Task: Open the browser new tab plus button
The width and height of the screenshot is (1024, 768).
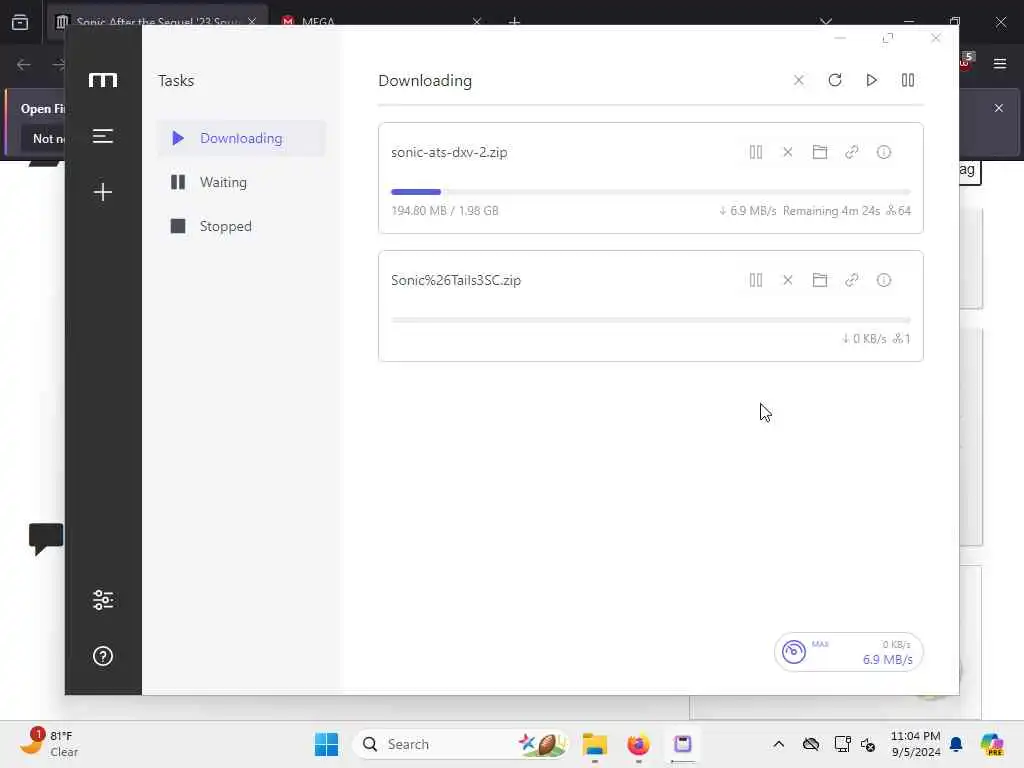Action: (x=514, y=22)
